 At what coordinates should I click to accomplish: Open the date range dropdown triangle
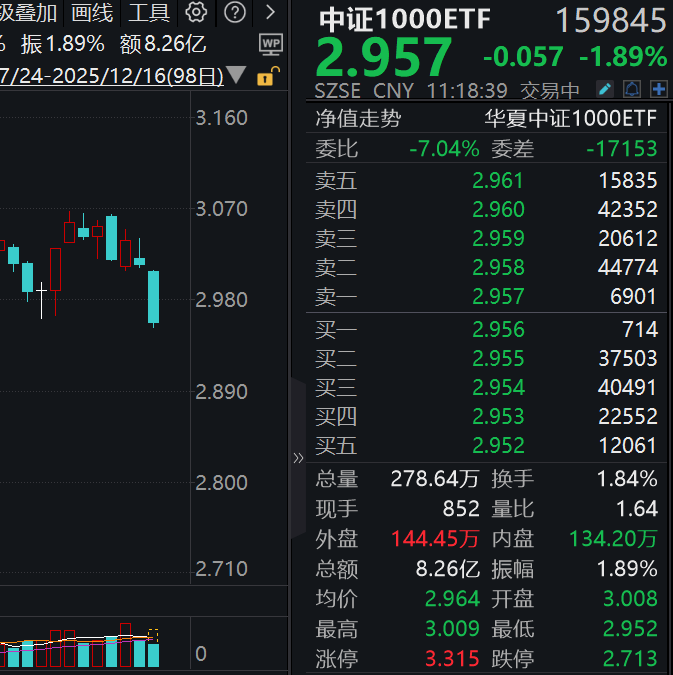tap(236, 75)
